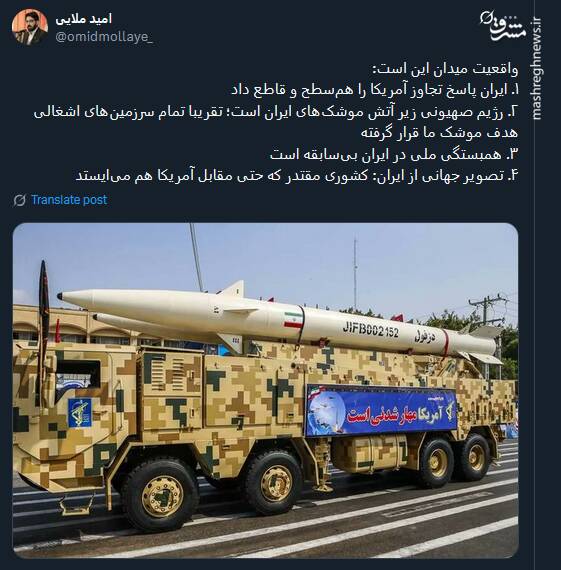
Task: Open the profile avatar of امید ملایی
Action: [x=29, y=27]
